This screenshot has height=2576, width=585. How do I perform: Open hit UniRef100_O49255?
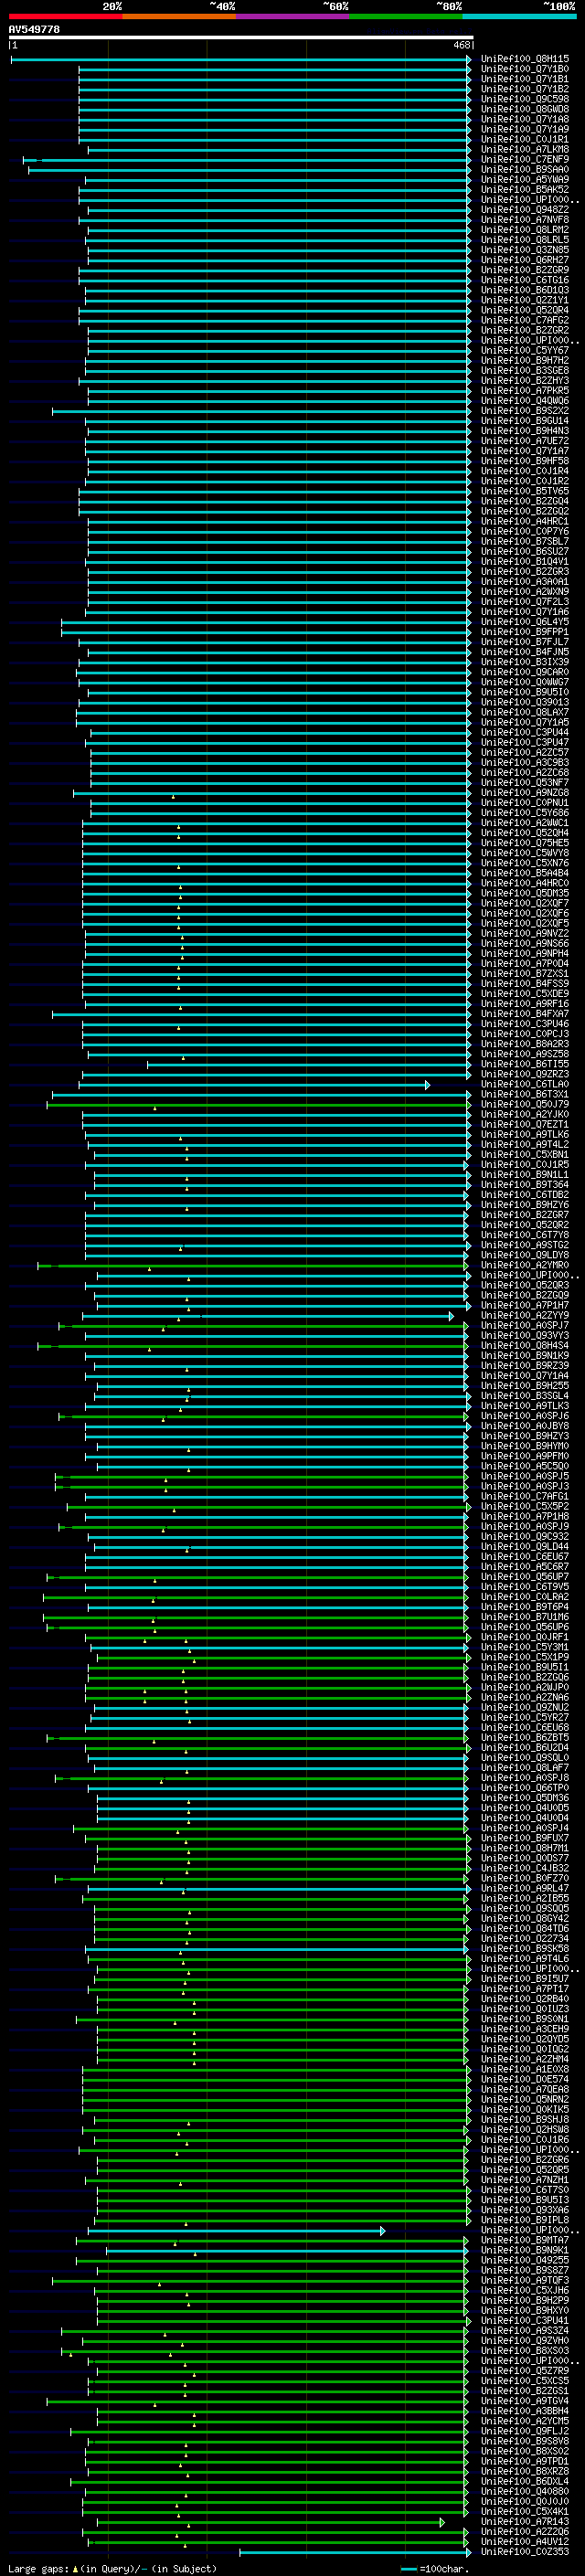[525, 2260]
